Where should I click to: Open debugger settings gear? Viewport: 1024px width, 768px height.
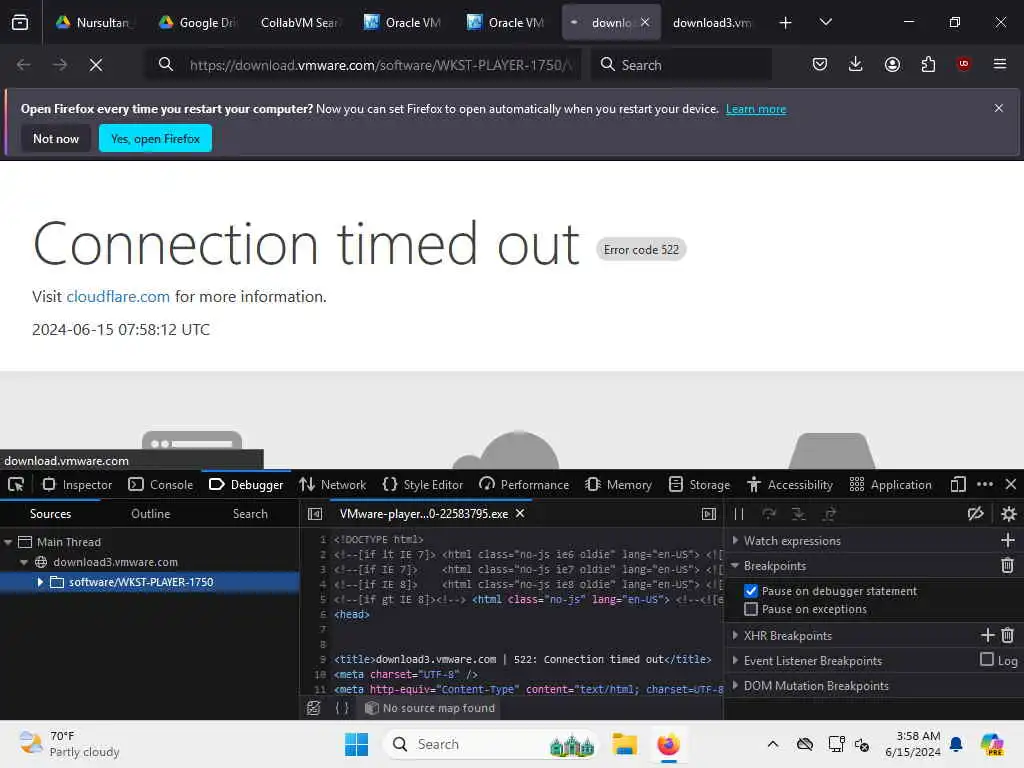pyautogui.click(x=1008, y=514)
